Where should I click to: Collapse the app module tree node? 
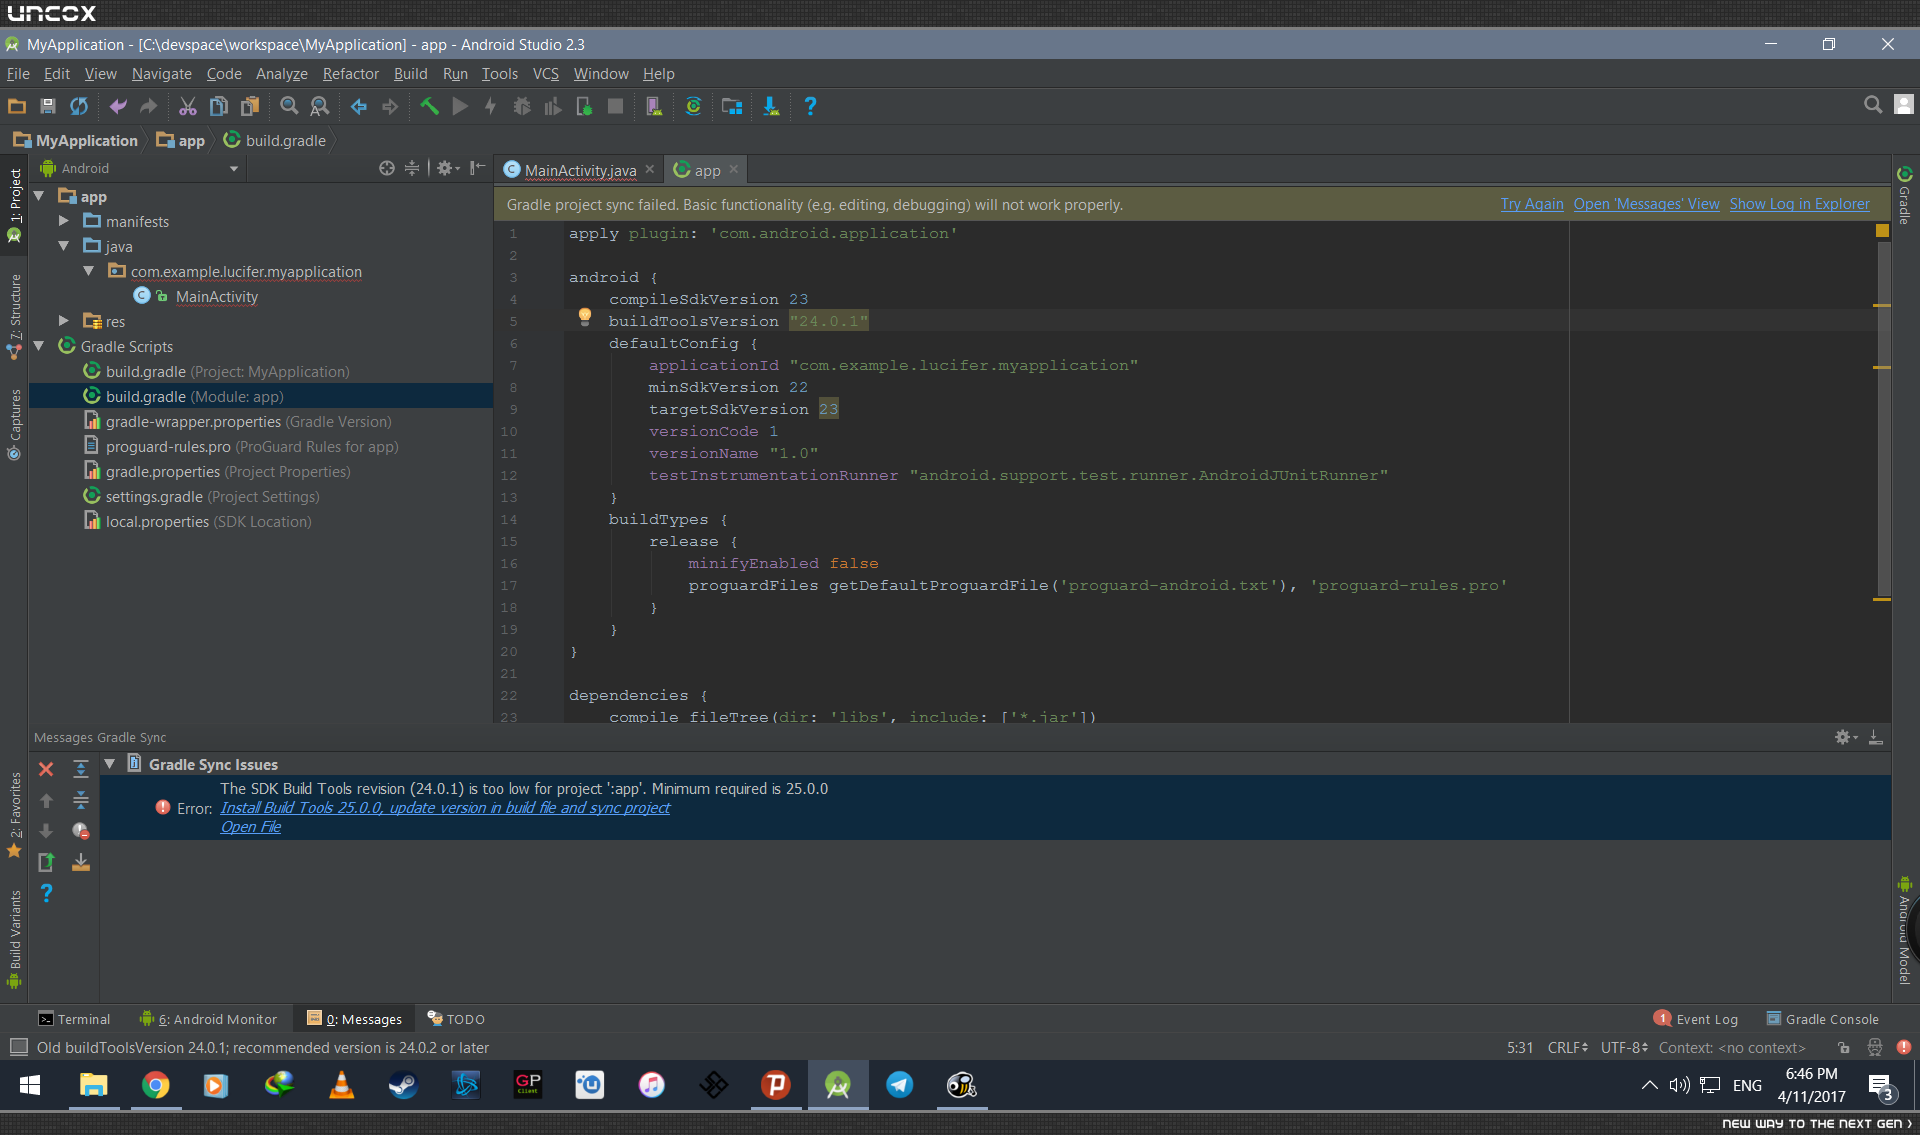[x=39, y=196]
